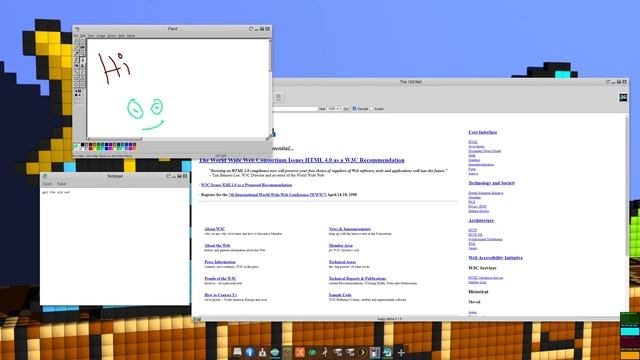Select the Airbrush tool in Paint
This screenshot has height=360, width=640.
(x=76, y=66)
